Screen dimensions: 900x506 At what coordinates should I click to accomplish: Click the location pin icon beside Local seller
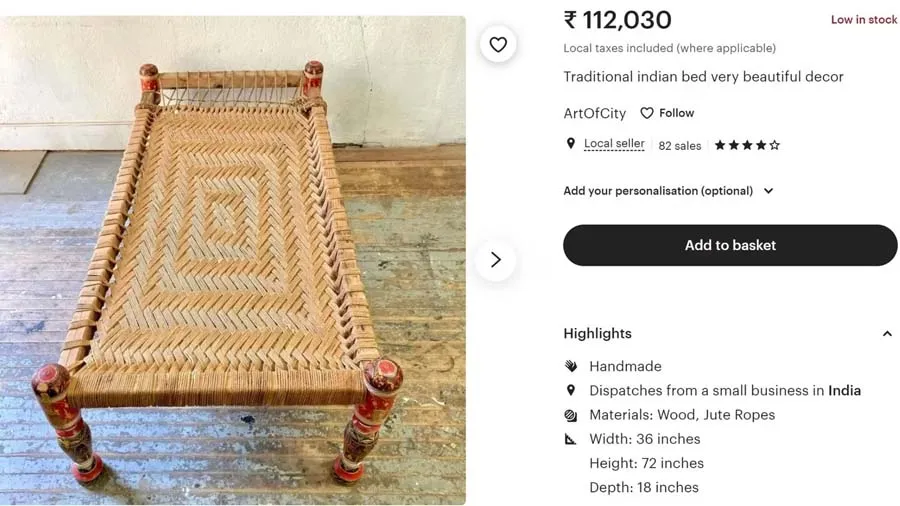coord(571,144)
